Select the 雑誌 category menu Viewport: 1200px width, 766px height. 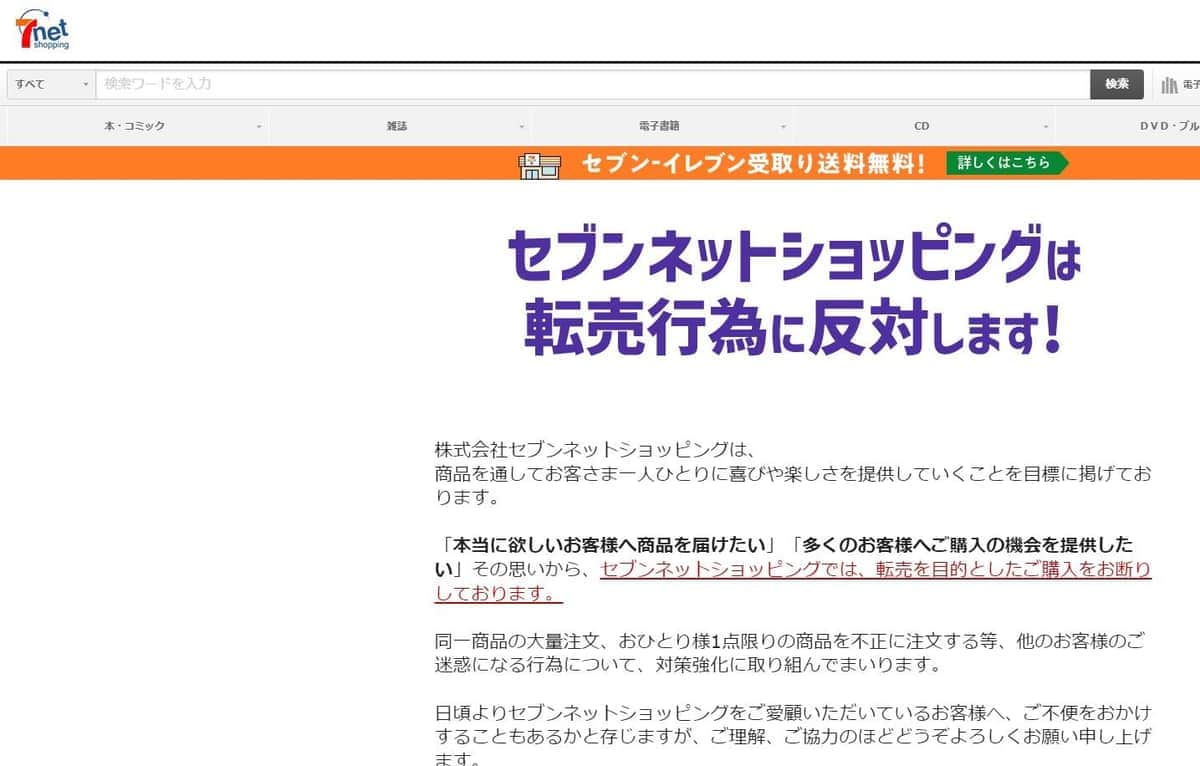click(398, 126)
